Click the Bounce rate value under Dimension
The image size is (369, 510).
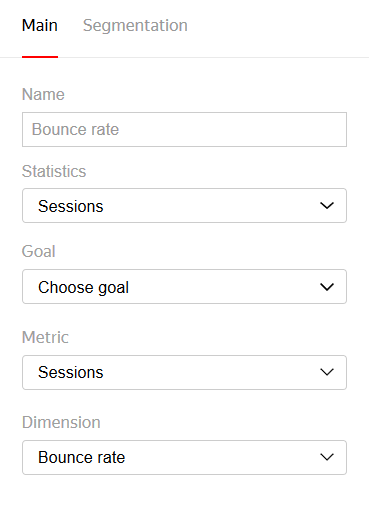(x=82, y=457)
